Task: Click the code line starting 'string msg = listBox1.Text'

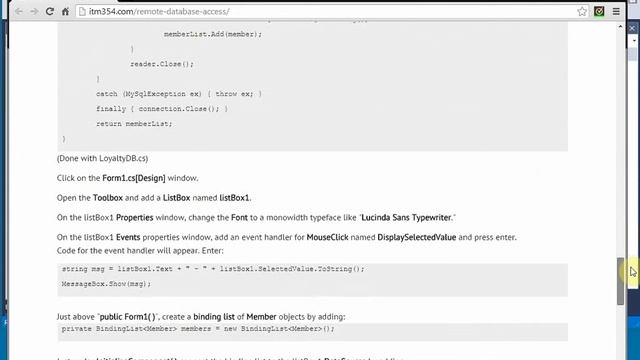Action: (x=213, y=269)
